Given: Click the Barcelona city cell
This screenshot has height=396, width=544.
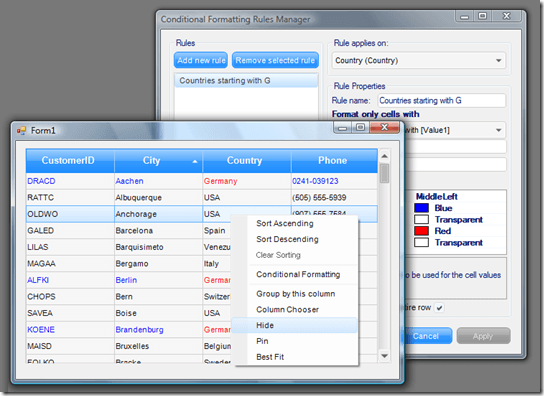Looking at the screenshot, I should pyautogui.click(x=159, y=231).
